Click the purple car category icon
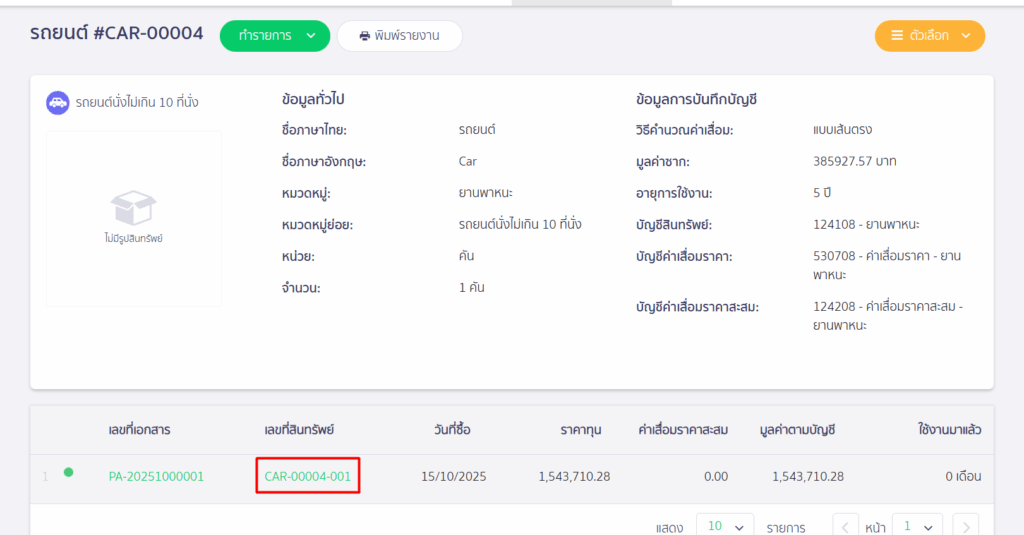 click(58, 102)
